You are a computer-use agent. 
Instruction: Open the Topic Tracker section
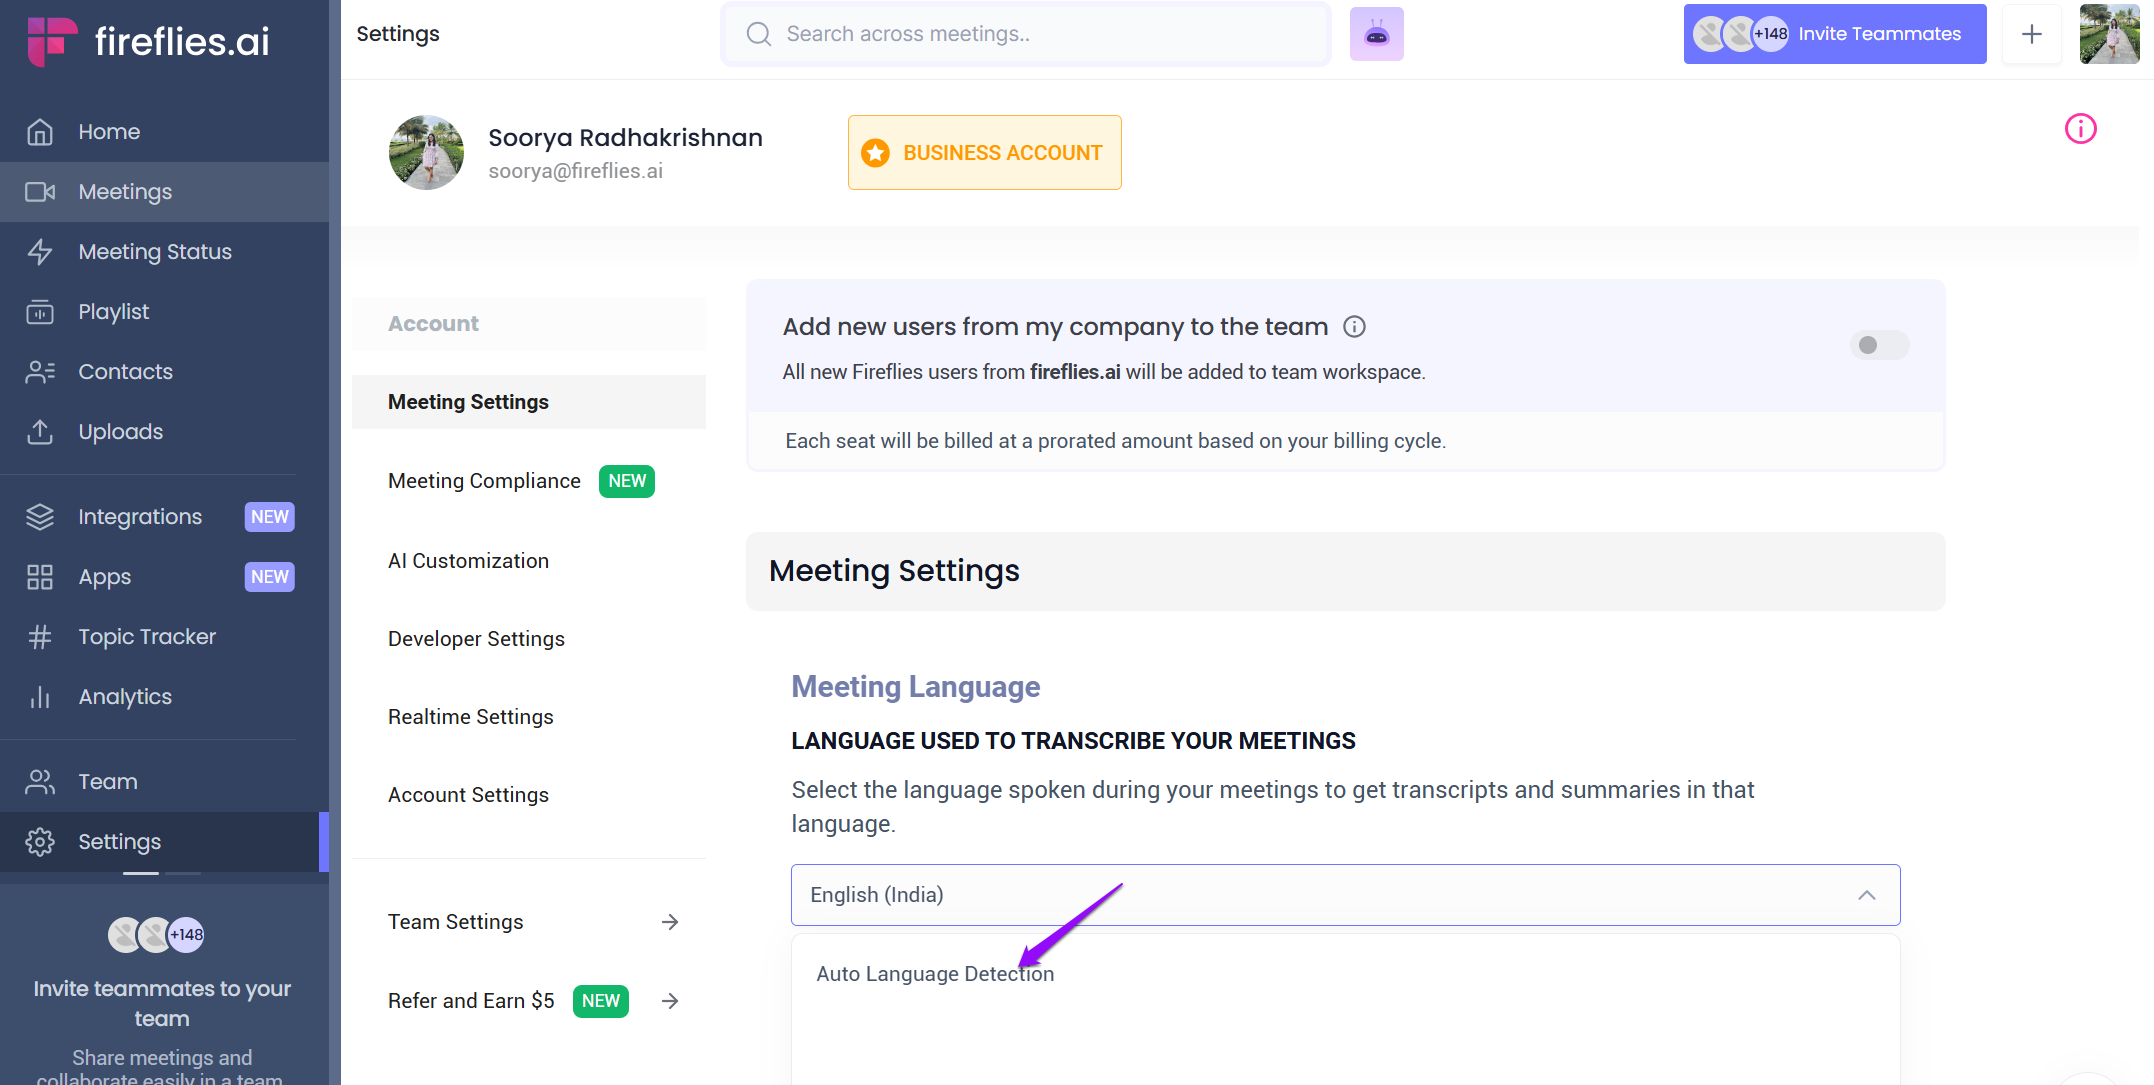[147, 635]
